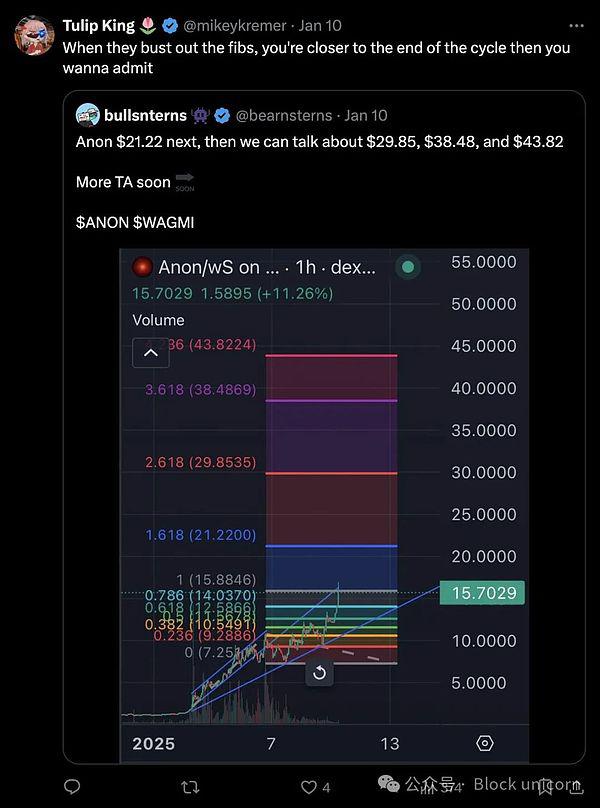Click the $ANON cashtag
Image resolution: width=600 pixels, height=808 pixels.
point(102,223)
